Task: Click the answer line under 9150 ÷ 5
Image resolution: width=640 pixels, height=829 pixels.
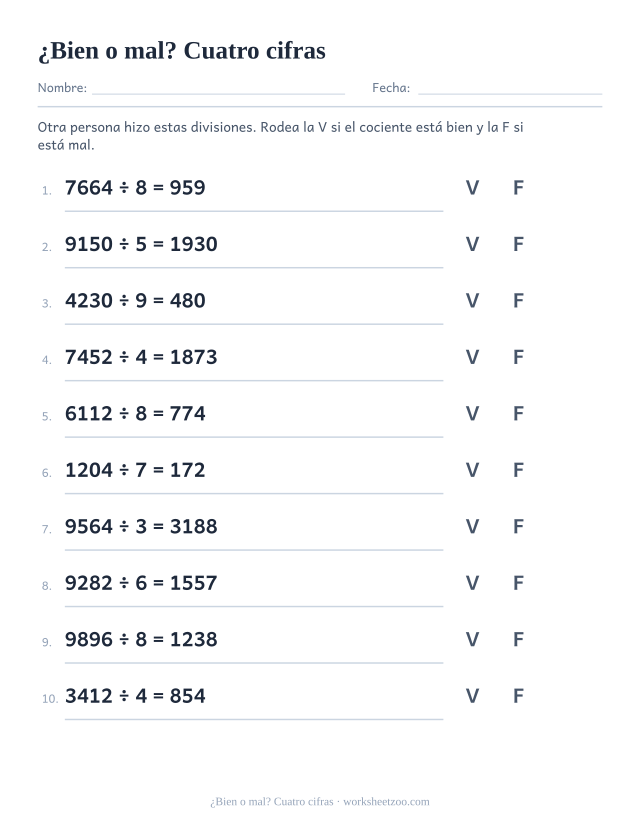Action: (x=254, y=268)
